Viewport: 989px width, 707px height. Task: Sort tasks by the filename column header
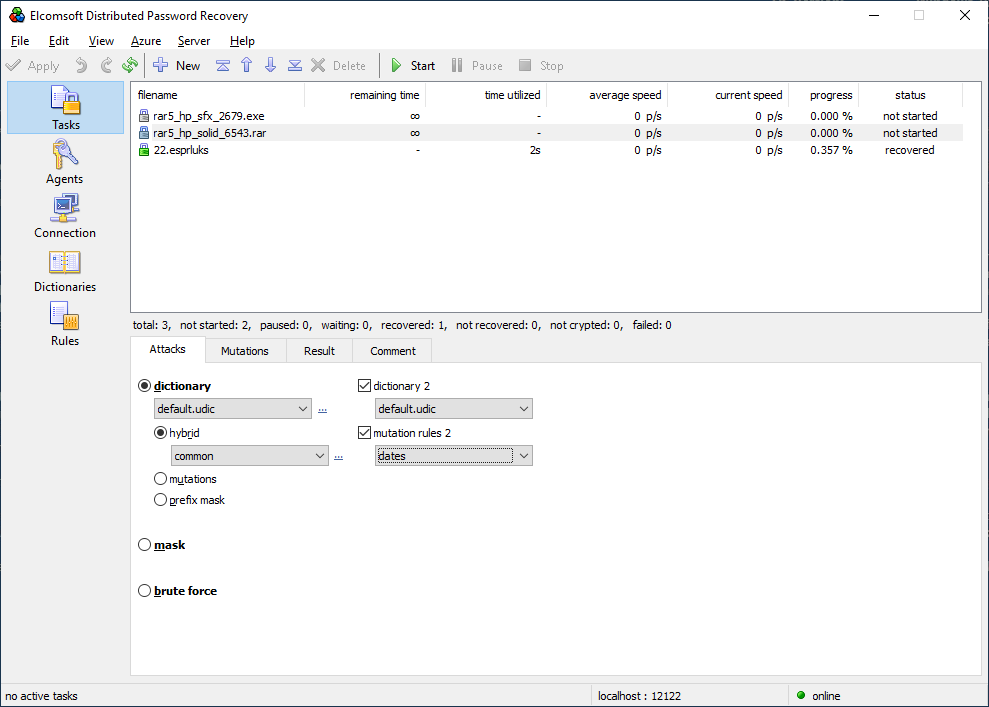[x=218, y=95]
